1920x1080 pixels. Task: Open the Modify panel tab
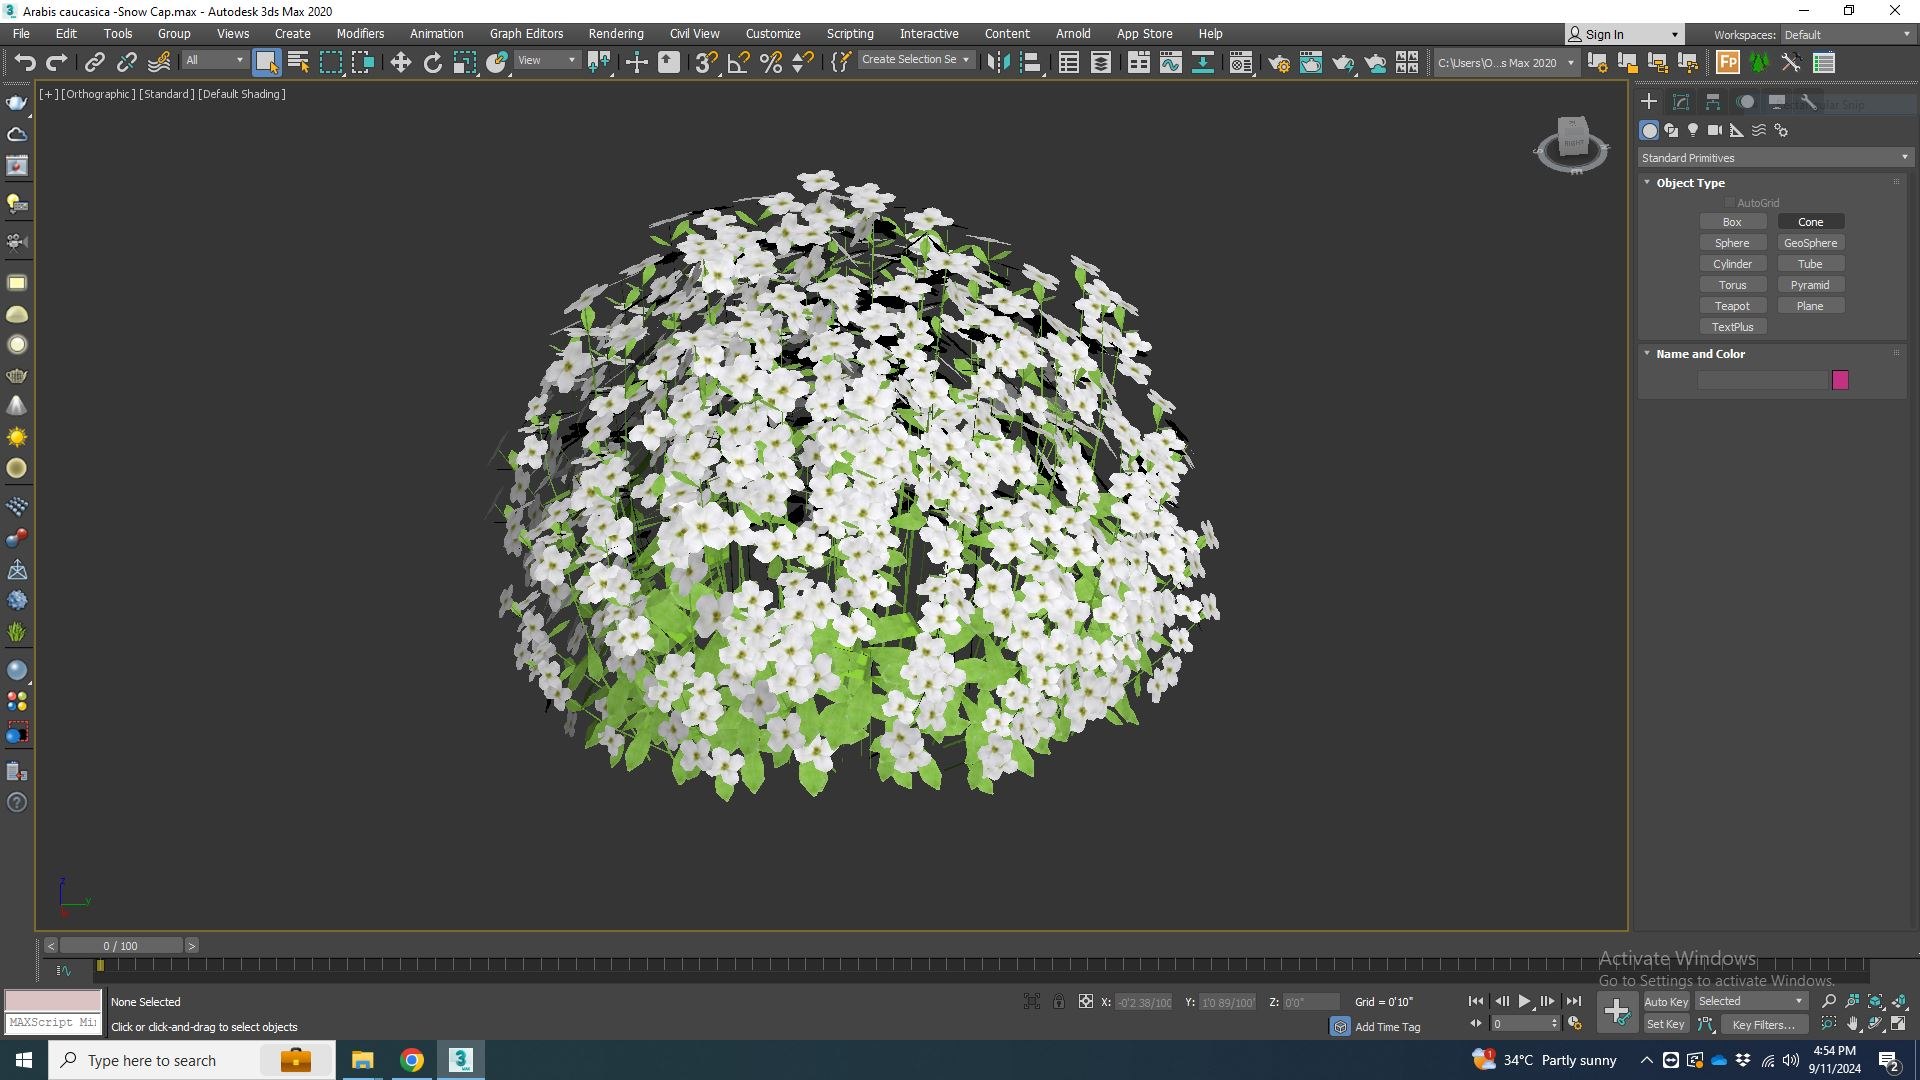click(x=1681, y=102)
